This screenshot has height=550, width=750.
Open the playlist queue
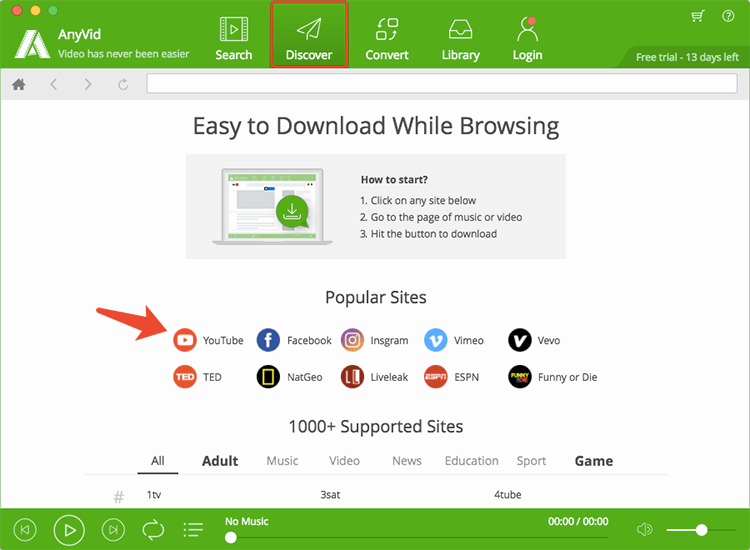[x=193, y=530]
